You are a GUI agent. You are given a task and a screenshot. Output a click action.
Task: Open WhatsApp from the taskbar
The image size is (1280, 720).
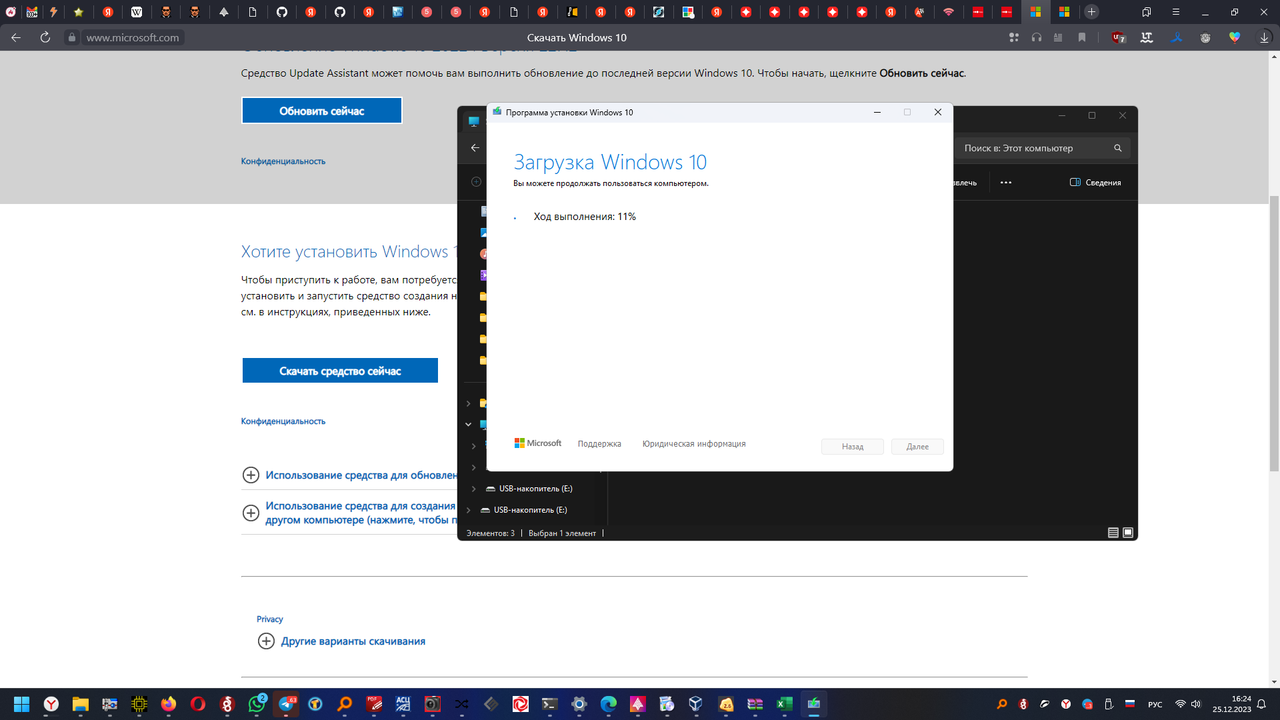(x=257, y=704)
